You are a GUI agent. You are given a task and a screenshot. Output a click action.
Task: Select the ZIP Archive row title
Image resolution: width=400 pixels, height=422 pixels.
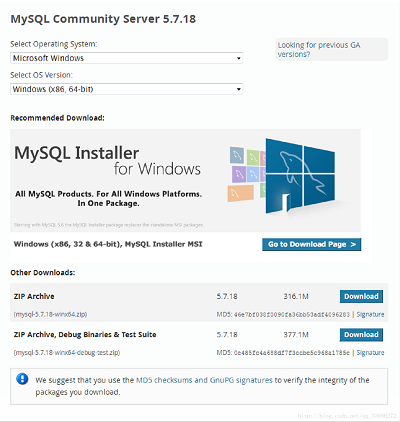click(x=34, y=296)
